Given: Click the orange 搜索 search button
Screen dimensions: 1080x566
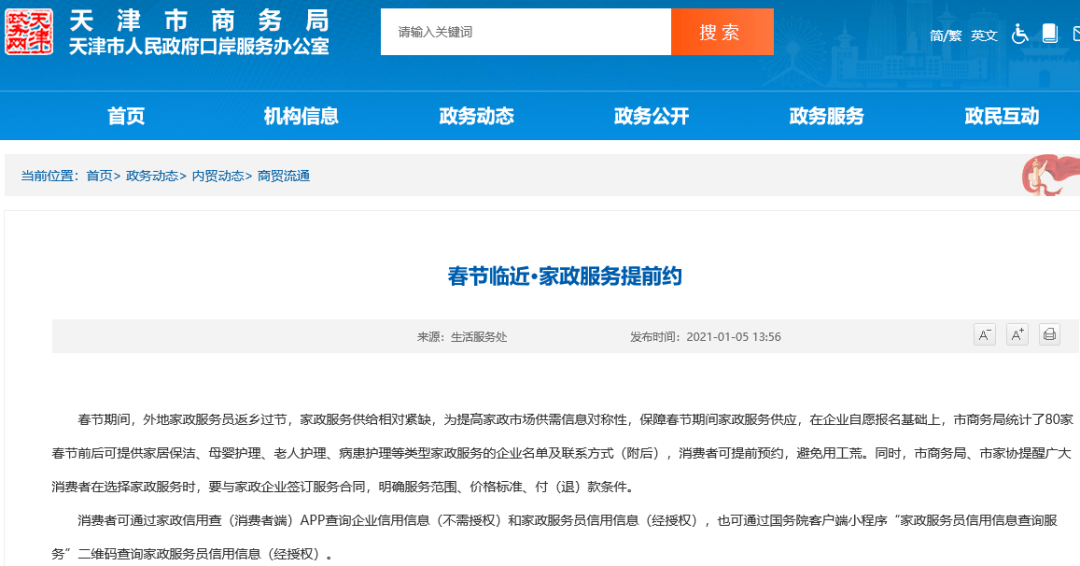Looking at the screenshot, I should [x=721, y=32].
